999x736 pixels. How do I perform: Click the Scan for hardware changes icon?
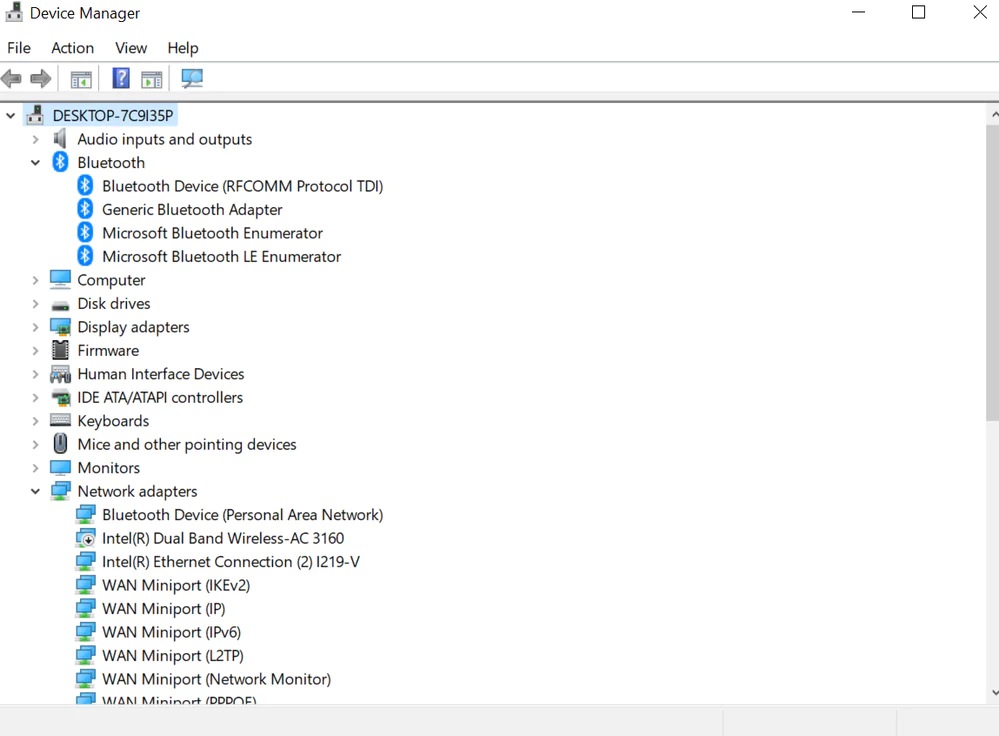coord(192,78)
